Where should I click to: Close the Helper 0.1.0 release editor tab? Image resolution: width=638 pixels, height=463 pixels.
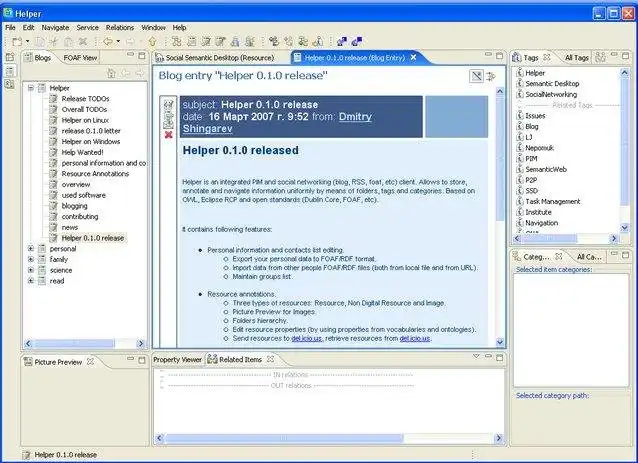413,57
